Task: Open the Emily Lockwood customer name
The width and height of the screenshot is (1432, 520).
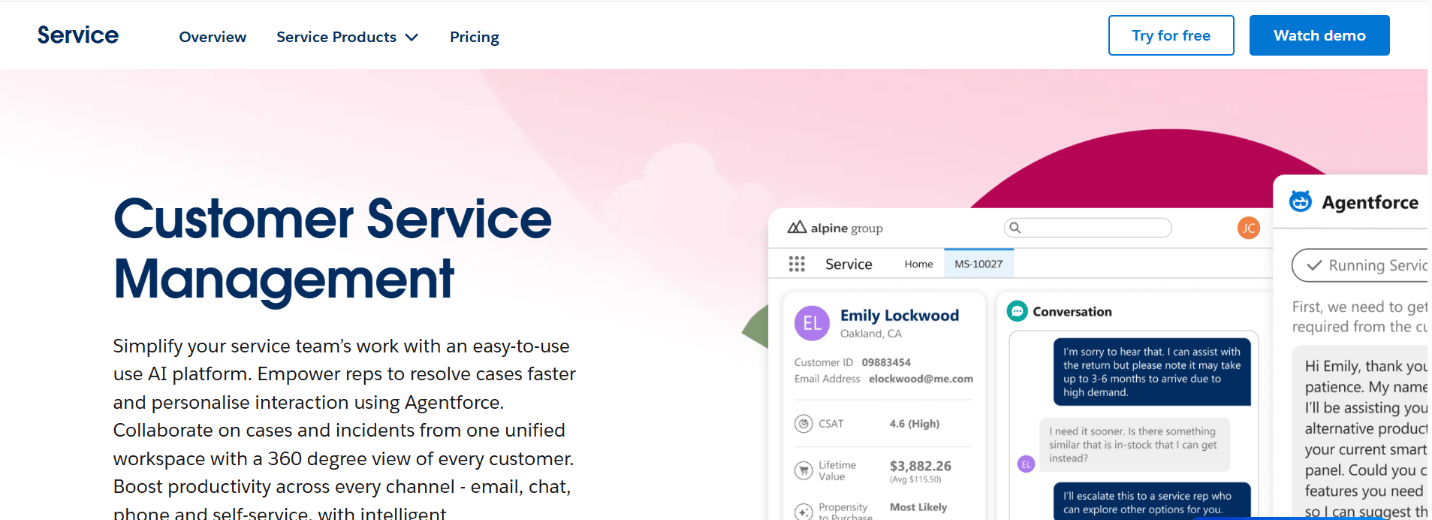Action: point(899,315)
